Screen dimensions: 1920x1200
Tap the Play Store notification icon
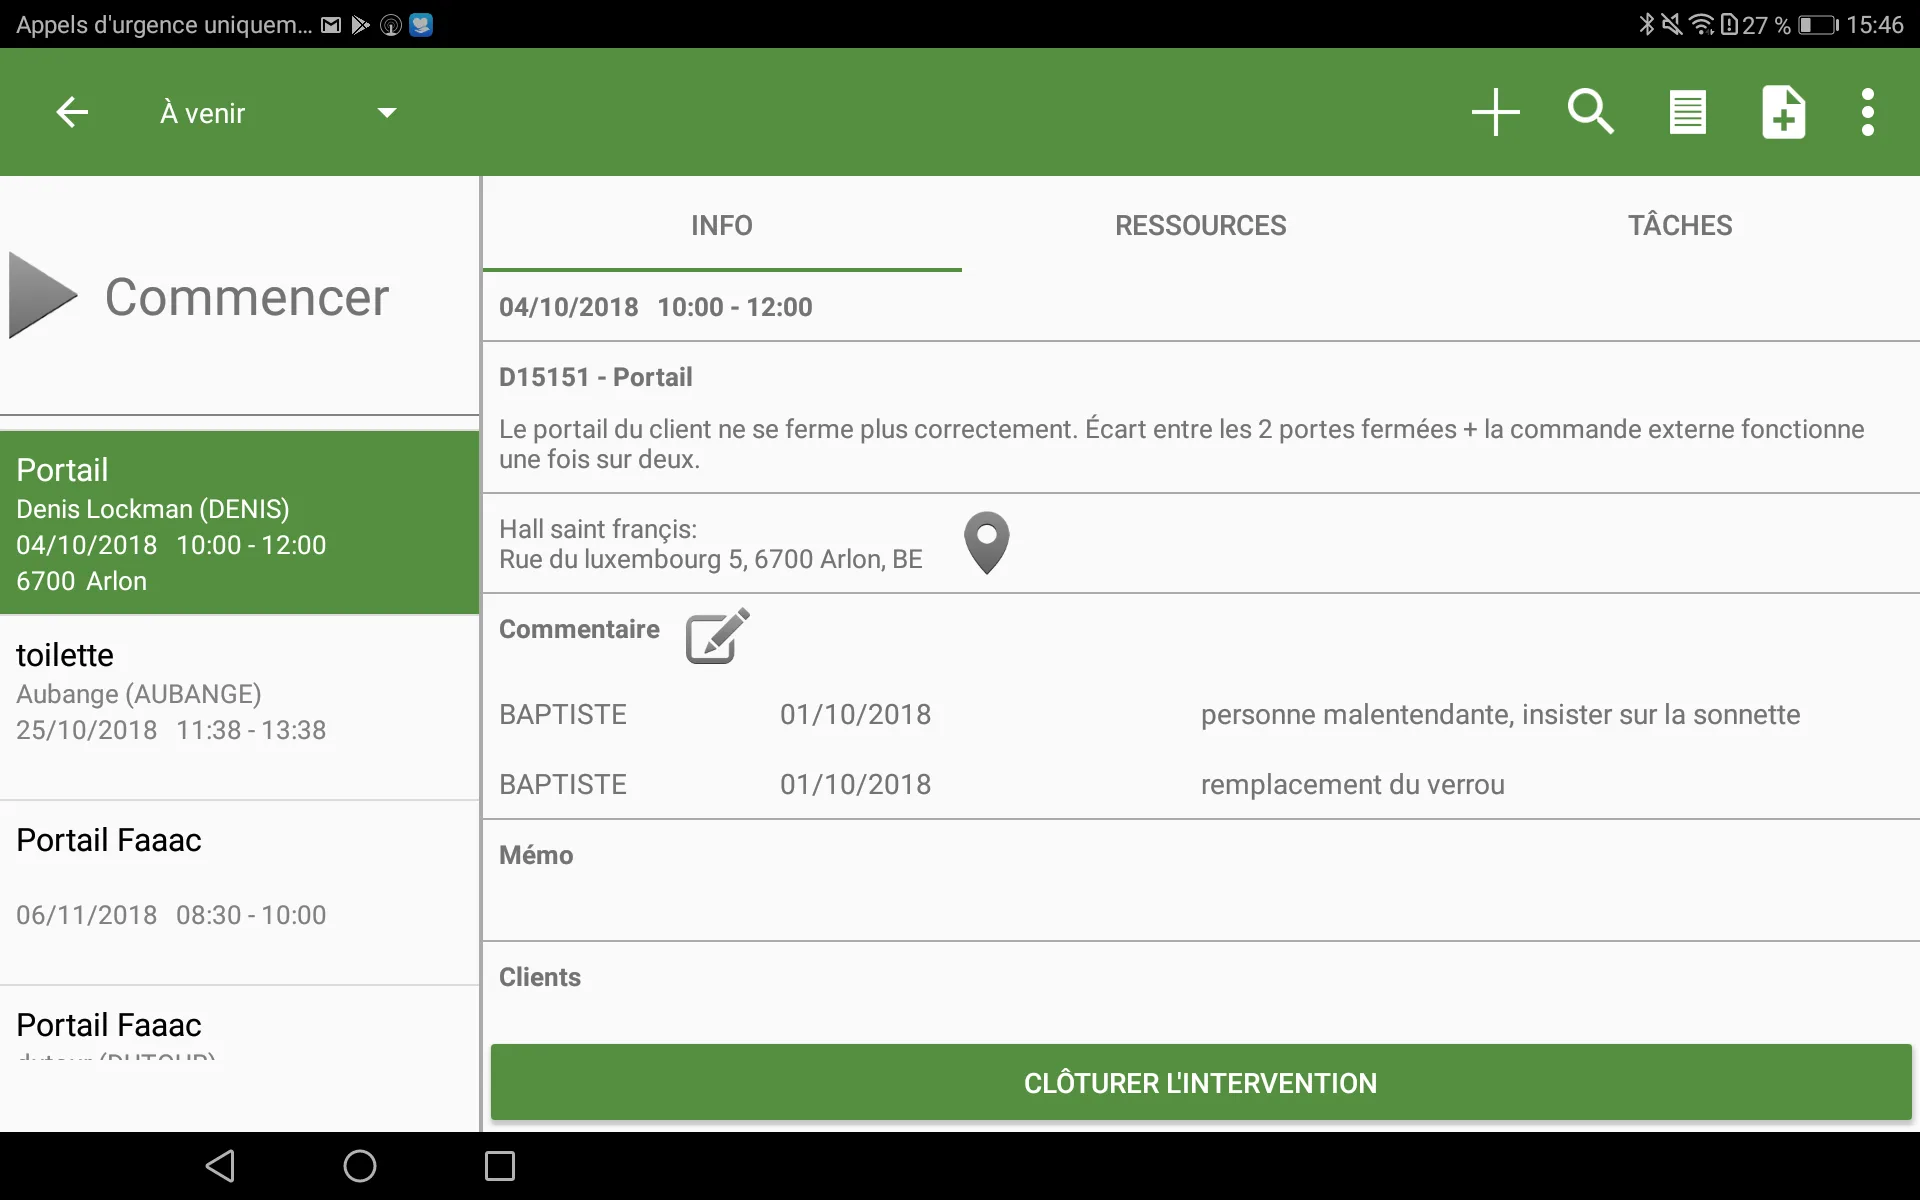[360, 25]
